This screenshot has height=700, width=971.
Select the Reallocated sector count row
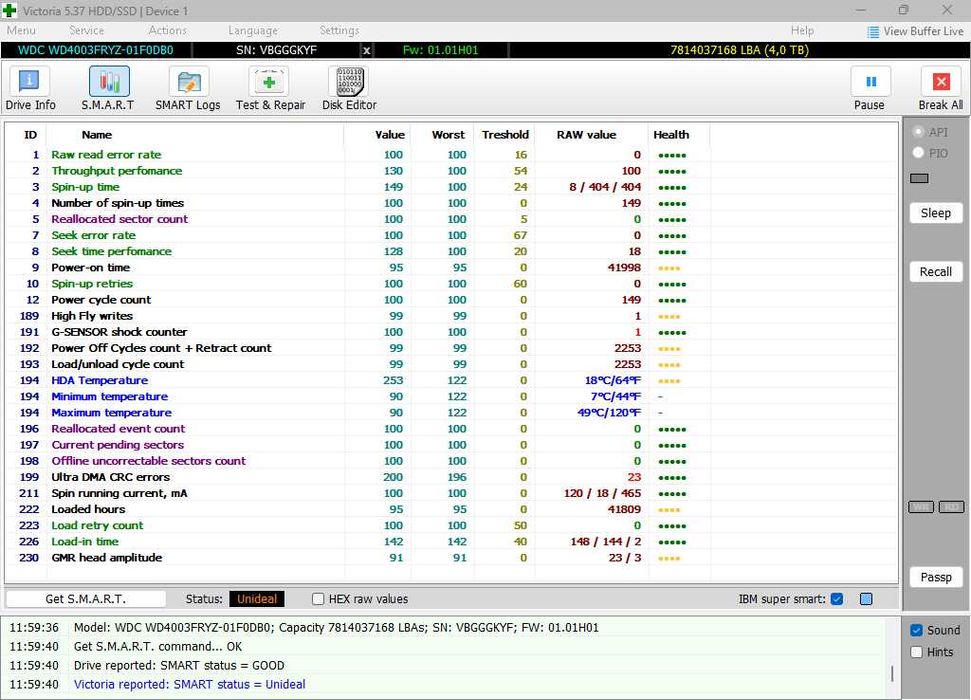(451, 219)
